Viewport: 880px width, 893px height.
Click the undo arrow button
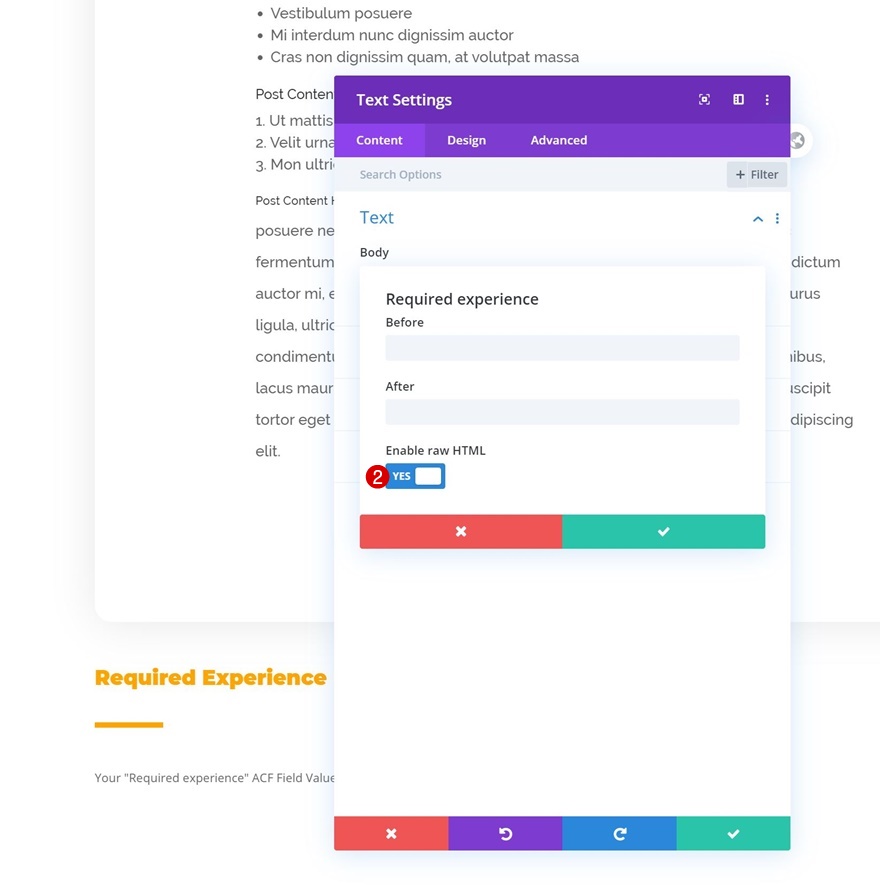[505, 834]
